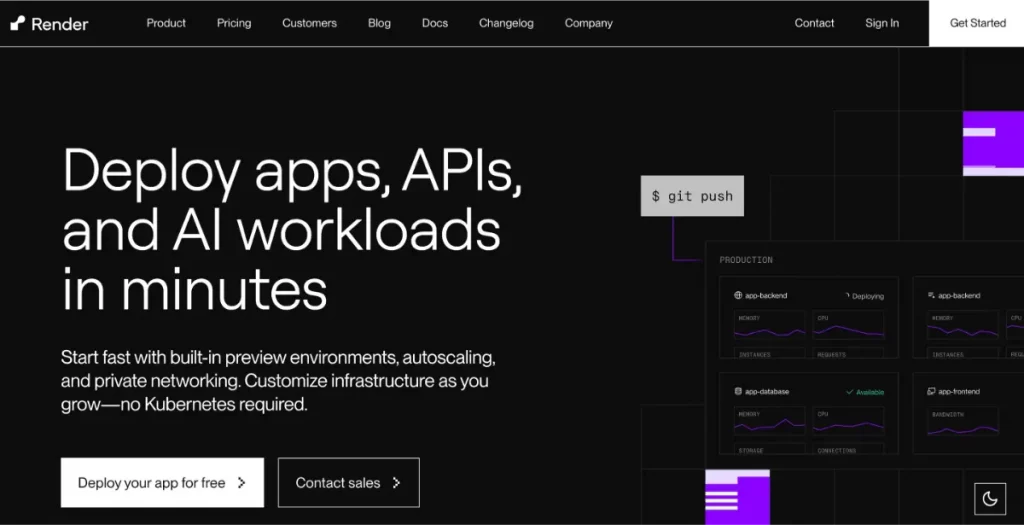Expand the Company navigation menu
The height and width of the screenshot is (525, 1024).
click(x=588, y=23)
